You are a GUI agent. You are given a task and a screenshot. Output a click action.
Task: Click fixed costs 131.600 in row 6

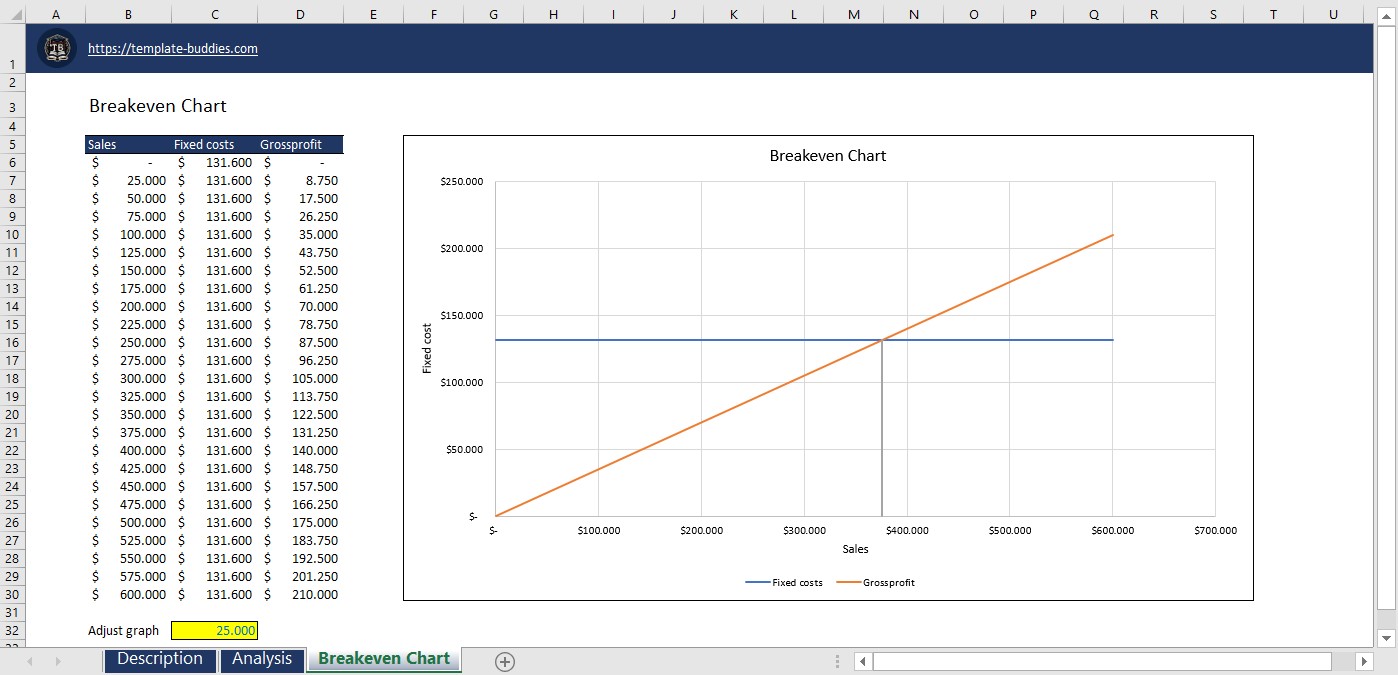pyautogui.click(x=214, y=162)
